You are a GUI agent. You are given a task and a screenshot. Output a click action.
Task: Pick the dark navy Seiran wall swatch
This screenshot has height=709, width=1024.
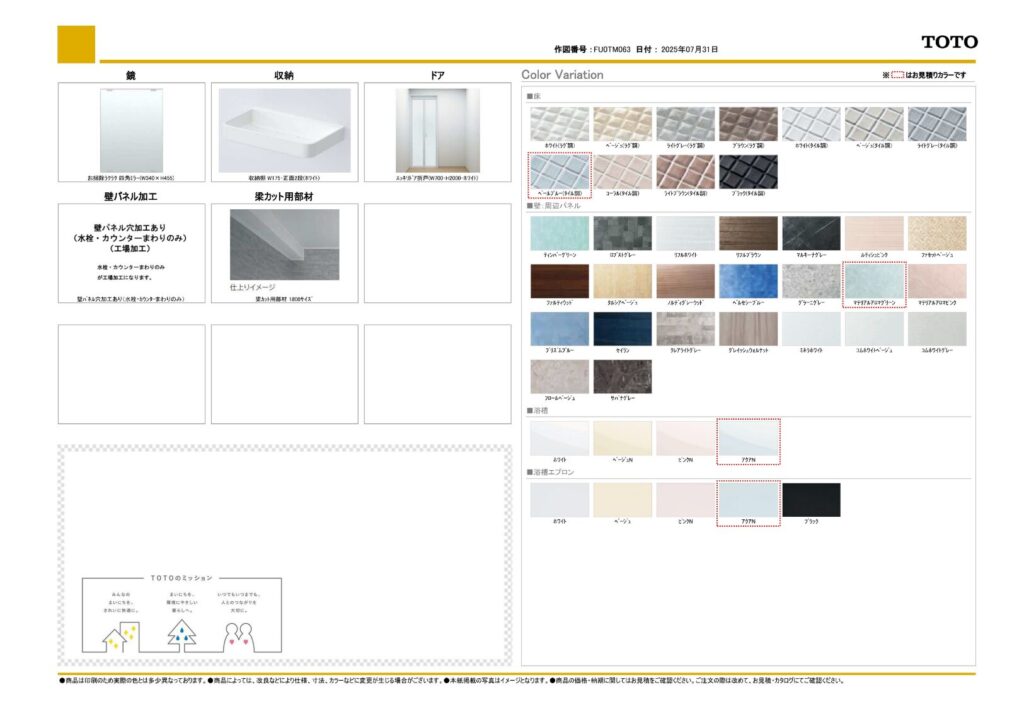pyautogui.click(x=622, y=328)
